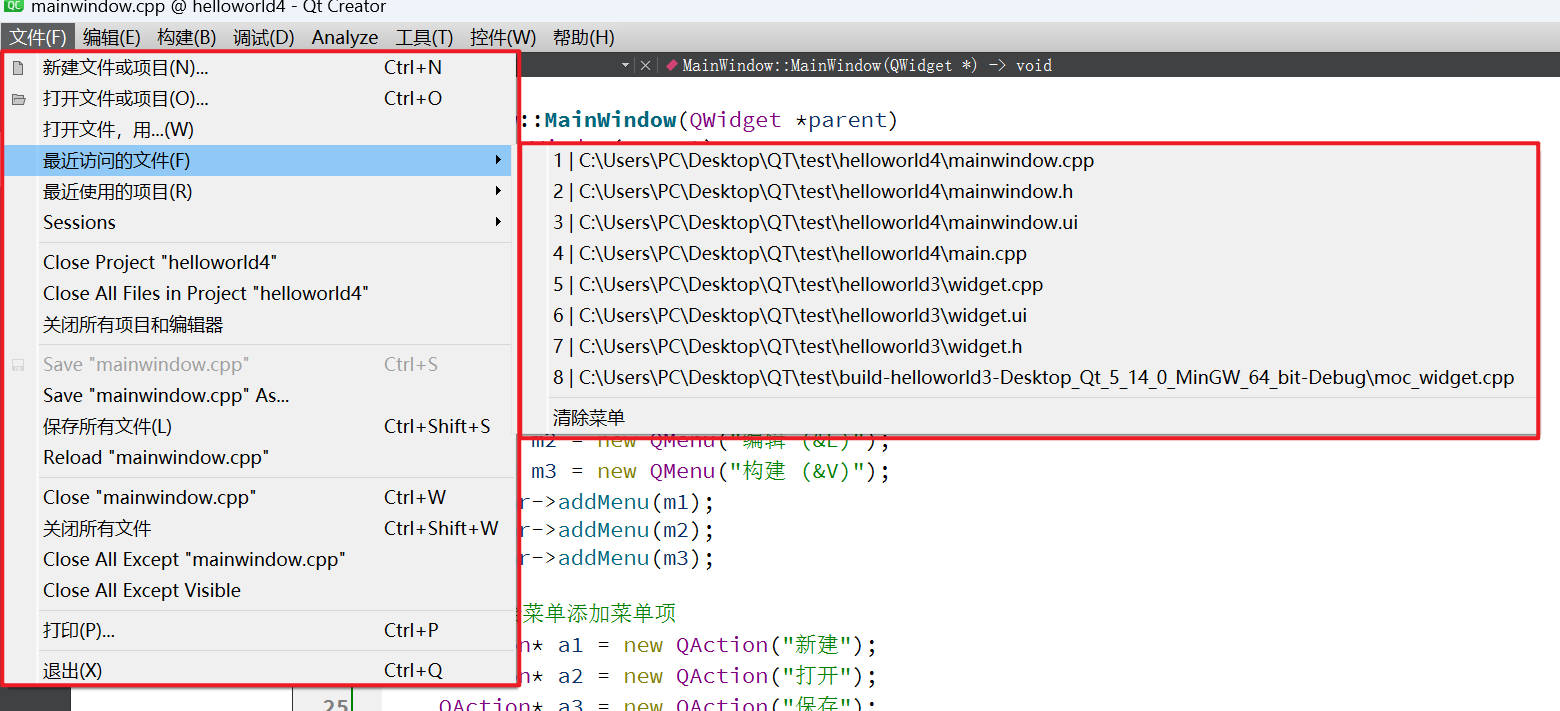Image resolution: width=1560 pixels, height=711 pixels.
Task: Choose Close "mainwindow.cpp" with Ctrl+W shortcut
Action: click(x=258, y=498)
